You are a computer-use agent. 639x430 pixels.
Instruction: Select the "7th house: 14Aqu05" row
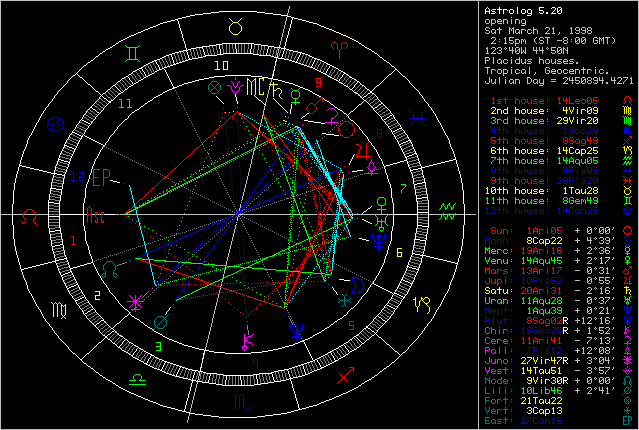tap(562, 161)
